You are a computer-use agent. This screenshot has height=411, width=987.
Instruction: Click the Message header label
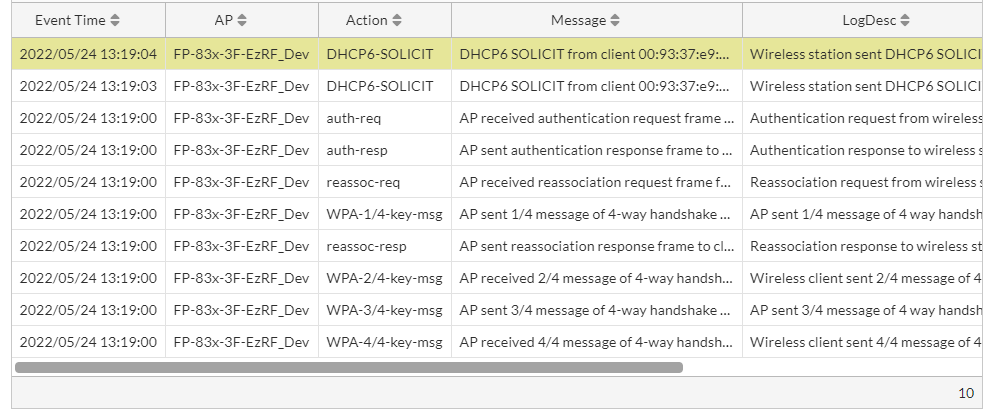click(x=578, y=20)
